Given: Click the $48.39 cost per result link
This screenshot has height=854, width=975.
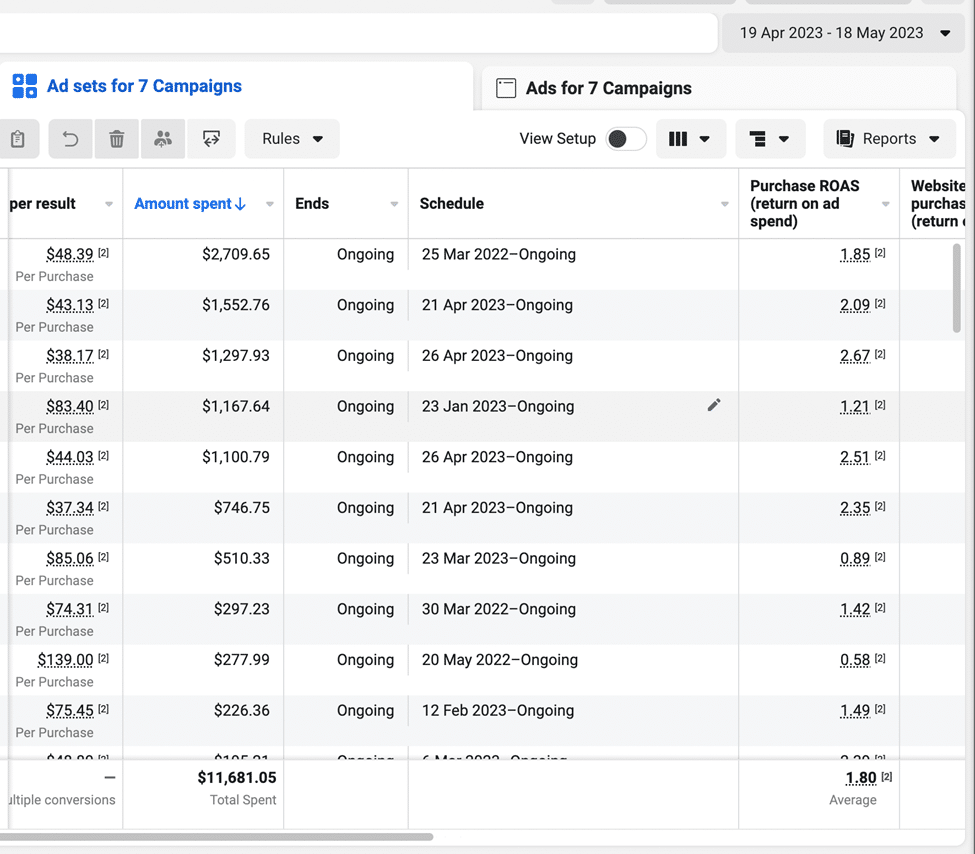Looking at the screenshot, I should point(70,254).
